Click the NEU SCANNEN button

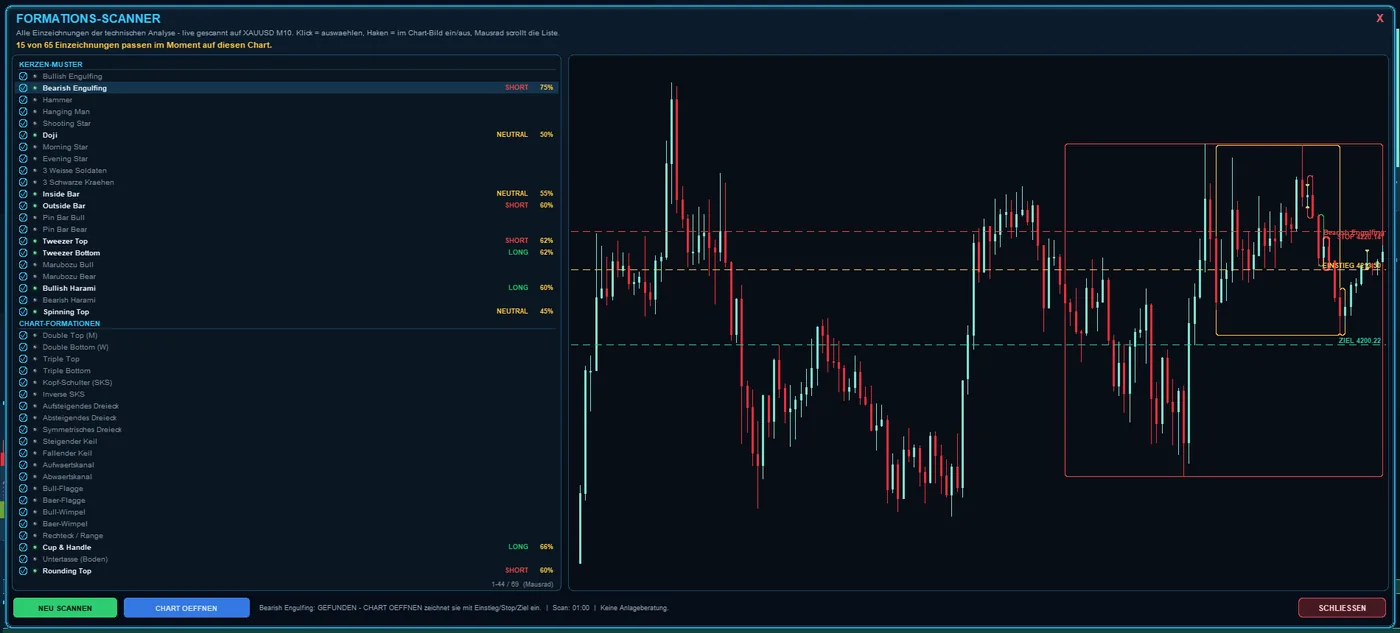click(x=65, y=608)
